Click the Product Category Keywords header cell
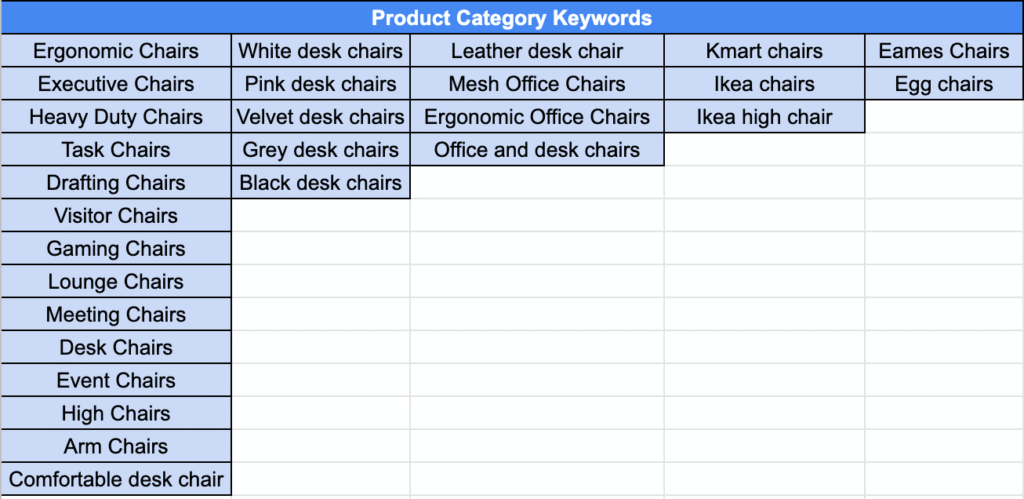1024x499 pixels. tap(511, 18)
